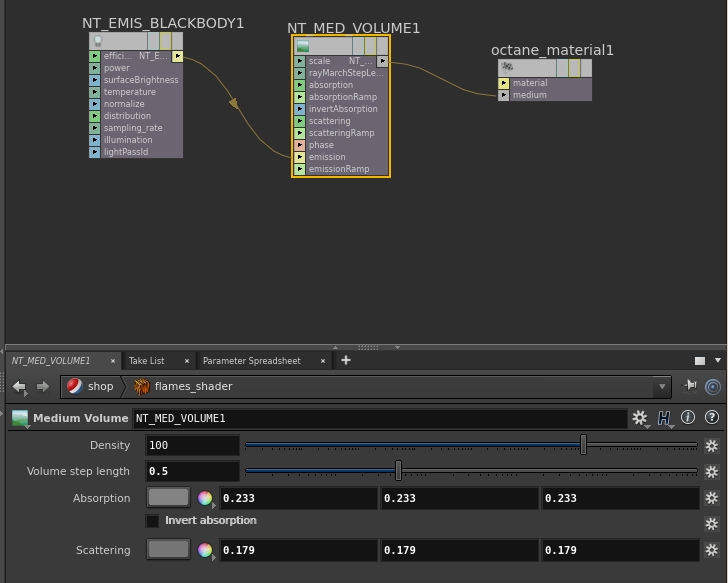Toggle the follow-selection target icon

pos(713,386)
